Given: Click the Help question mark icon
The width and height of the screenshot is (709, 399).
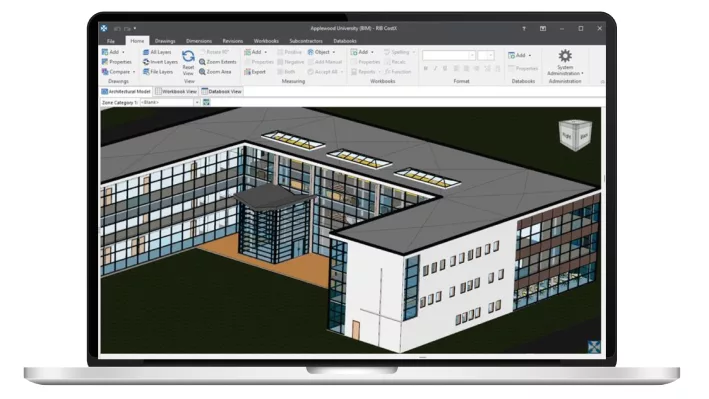Looking at the screenshot, I should coord(524,28).
